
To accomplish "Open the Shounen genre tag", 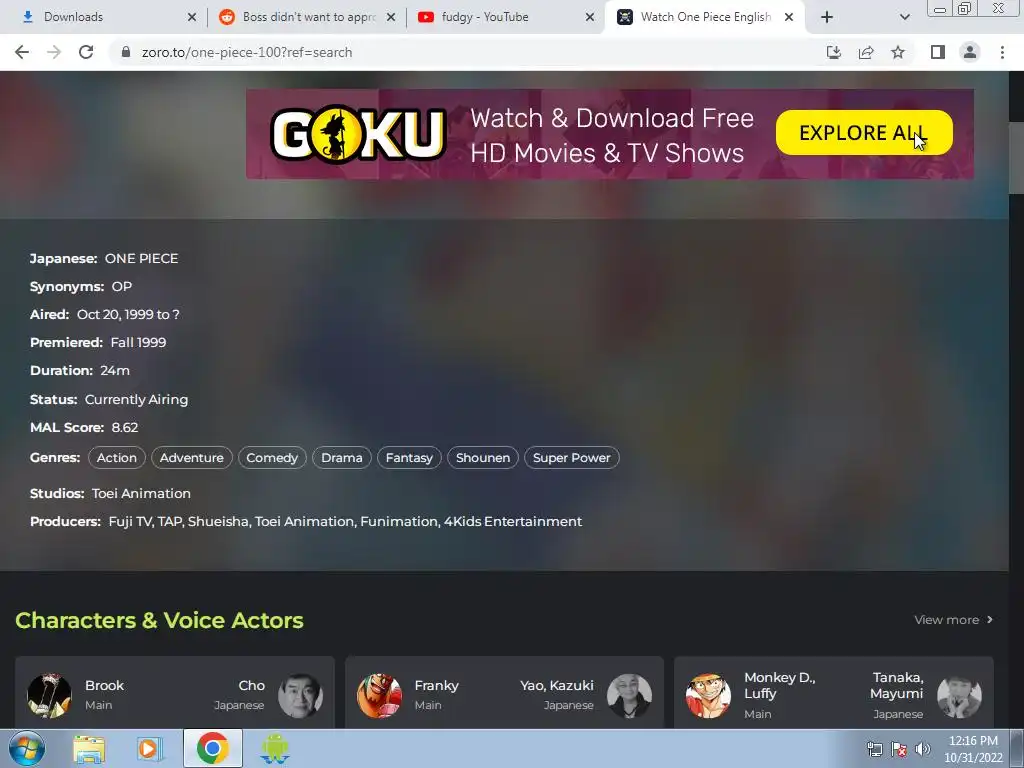I will [x=483, y=458].
